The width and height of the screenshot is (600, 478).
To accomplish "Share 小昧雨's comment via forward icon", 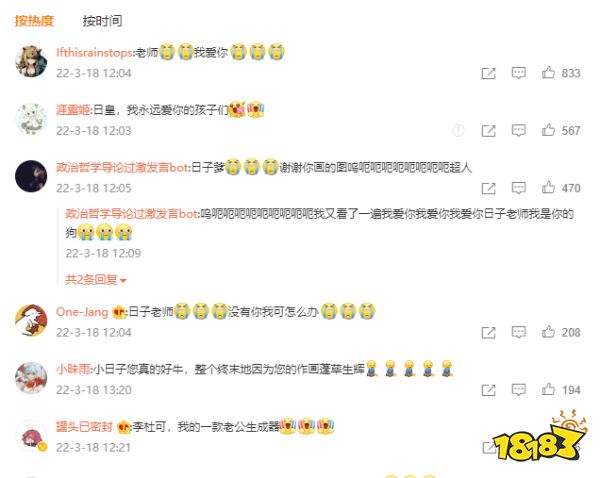I will [488, 390].
